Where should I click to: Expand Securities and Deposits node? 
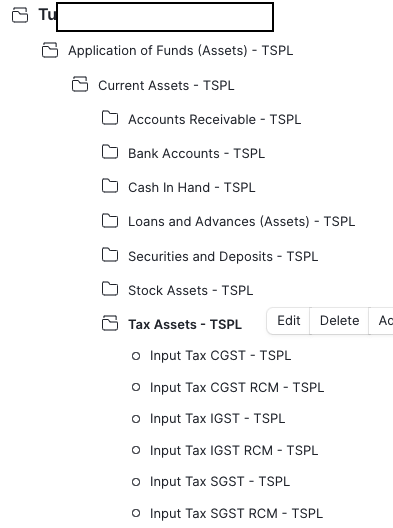pyautogui.click(x=223, y=256)
